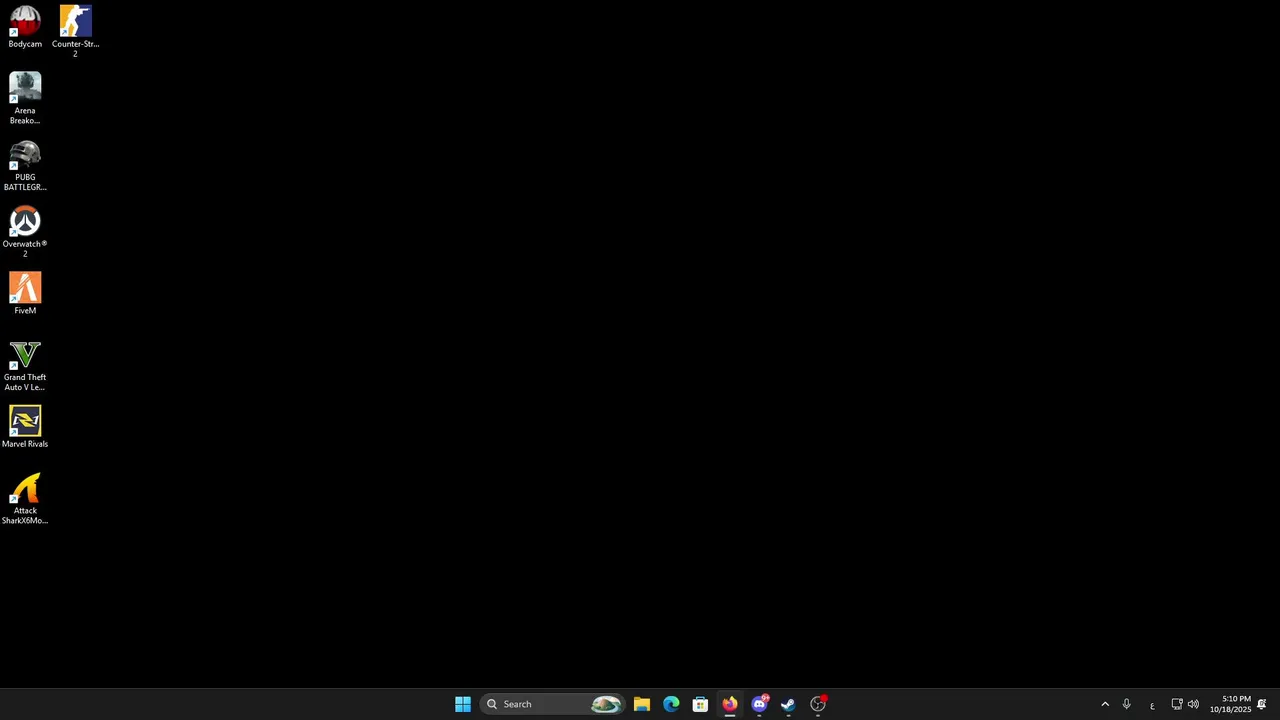The image size is (1280, 720).
Task: Open the clock and calendar at 5:10 PM
Action: click(x=1230, y=704)
